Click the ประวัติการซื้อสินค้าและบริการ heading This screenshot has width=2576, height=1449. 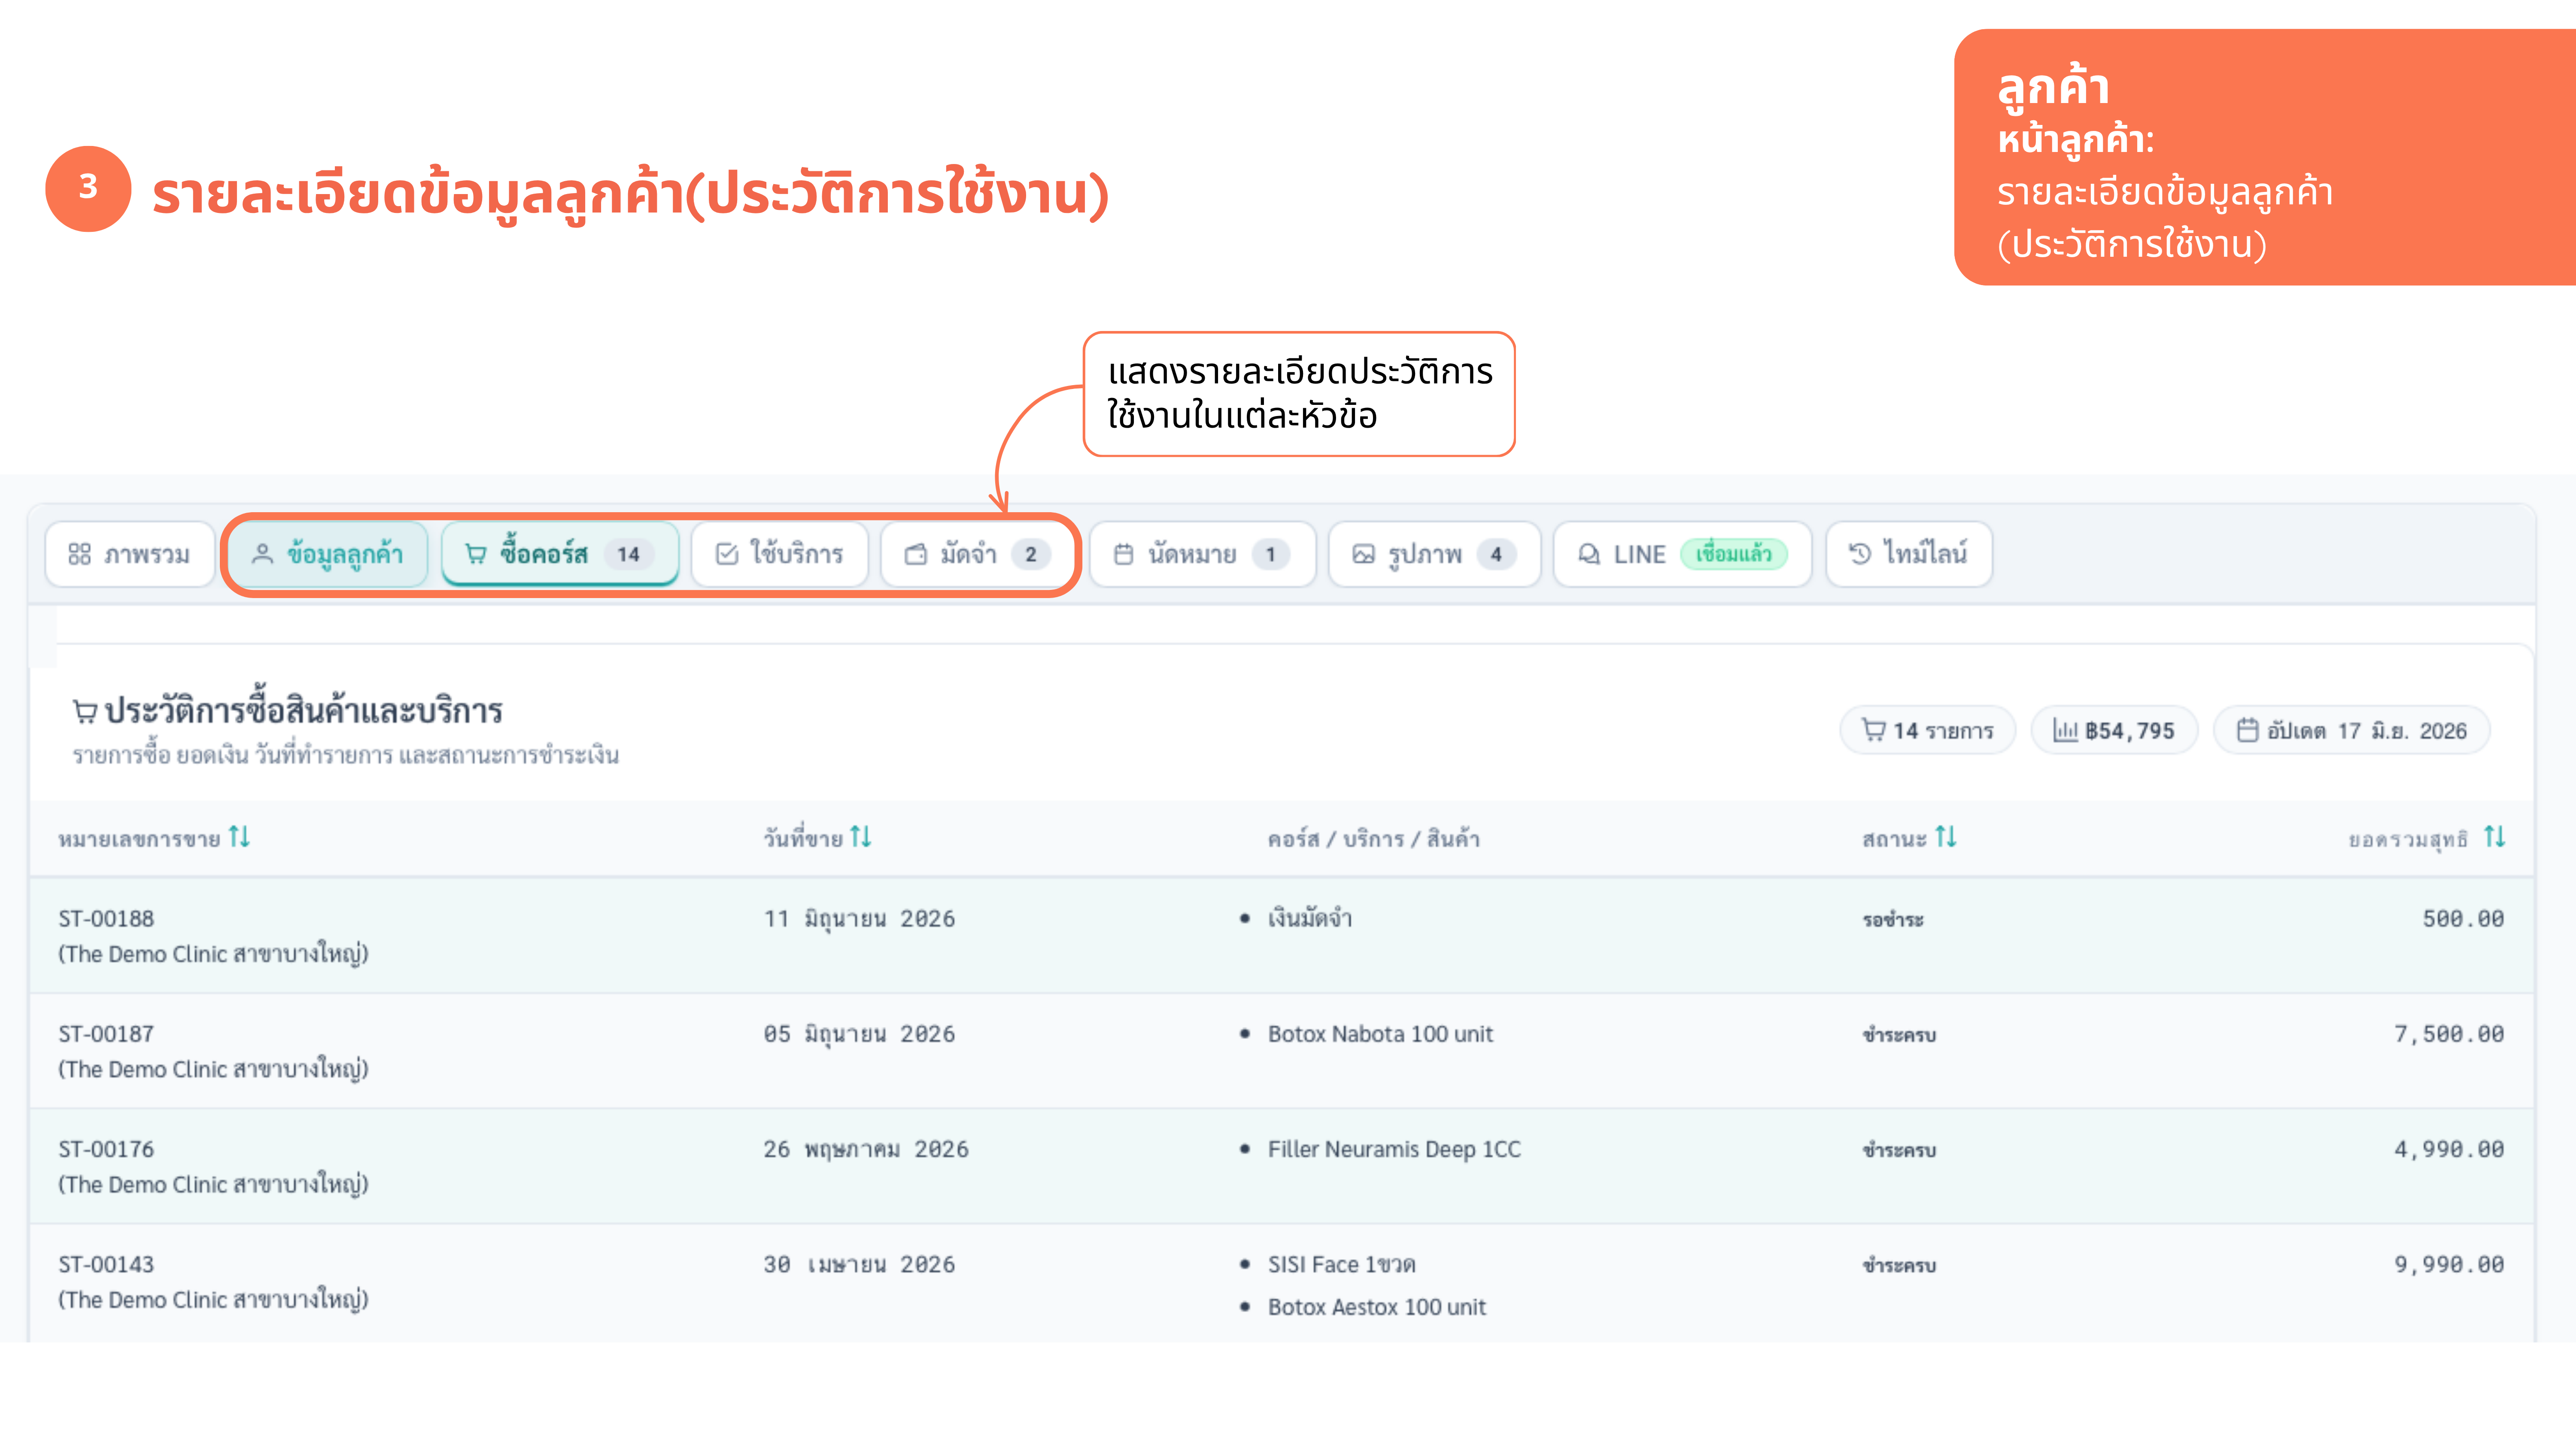point(303,710)
